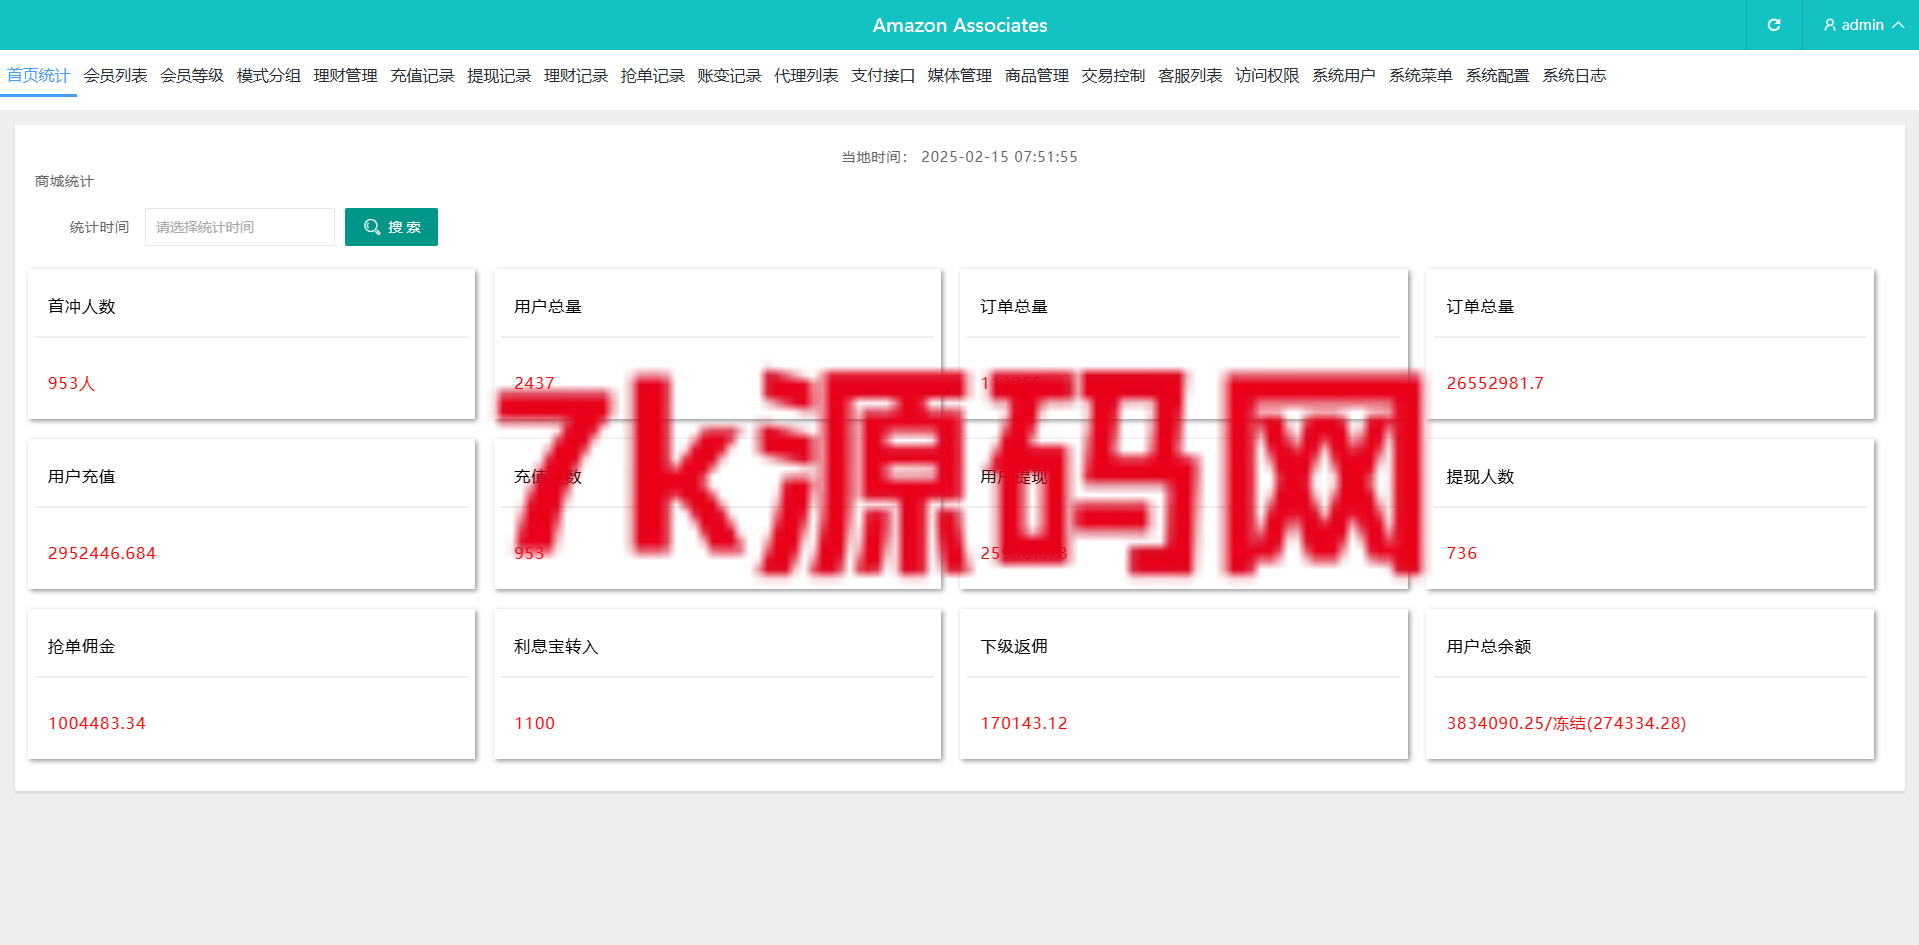Open the 会员列表 menu
The image size is (1919, 945).
click(115, 75)
